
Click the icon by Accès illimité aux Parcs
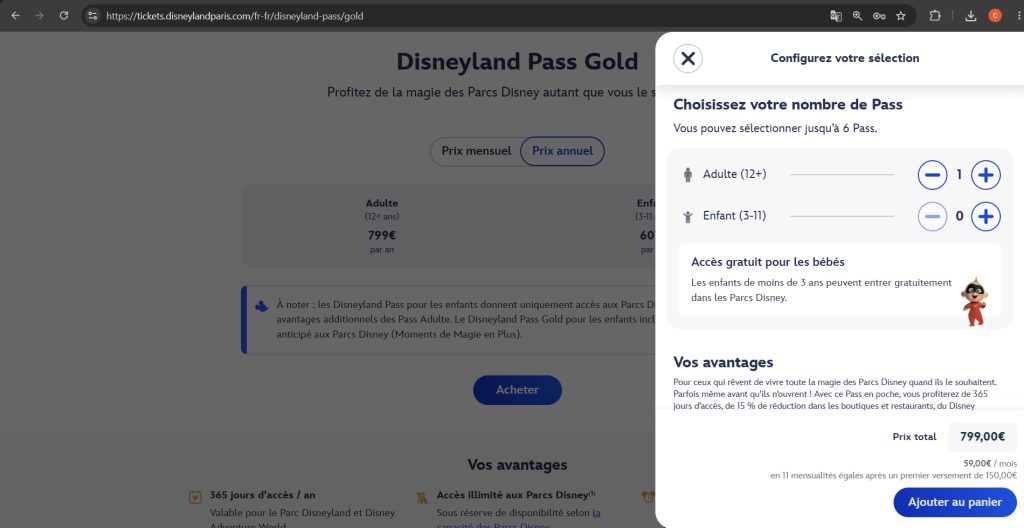(422, 497)
